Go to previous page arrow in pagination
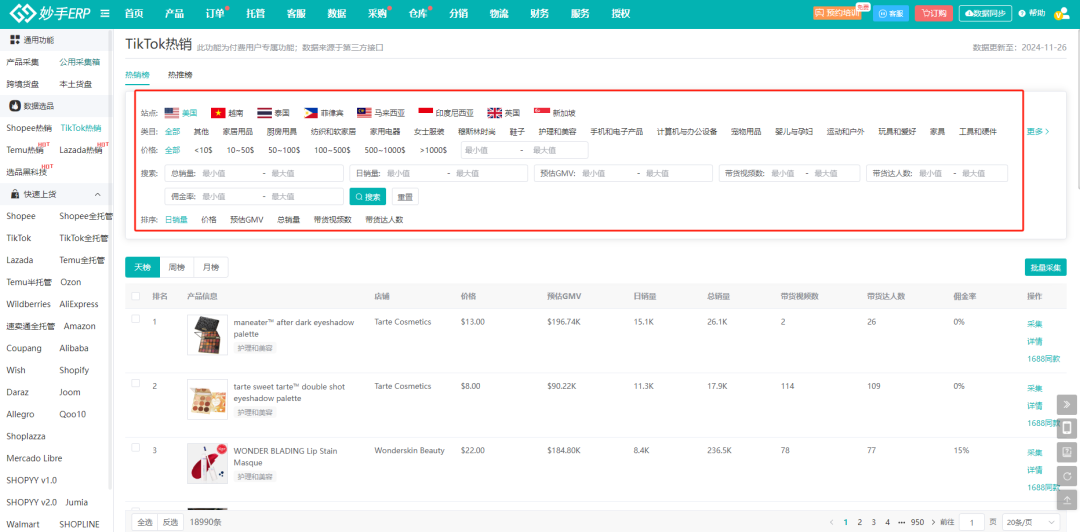 pos(831,522)
